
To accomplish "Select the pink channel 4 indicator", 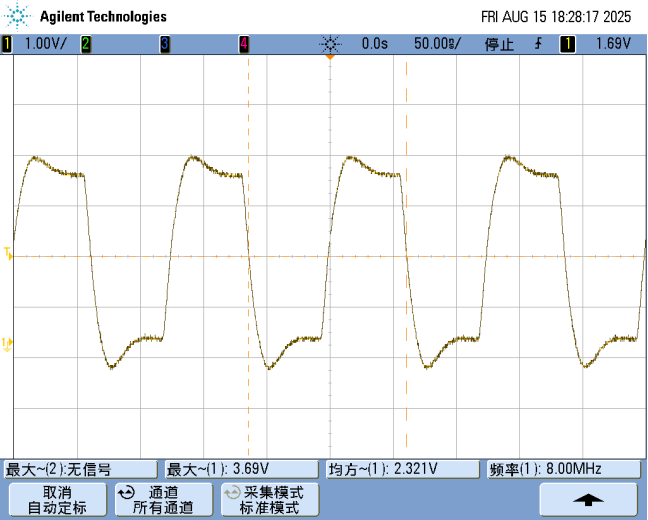I will coord(244,44).
